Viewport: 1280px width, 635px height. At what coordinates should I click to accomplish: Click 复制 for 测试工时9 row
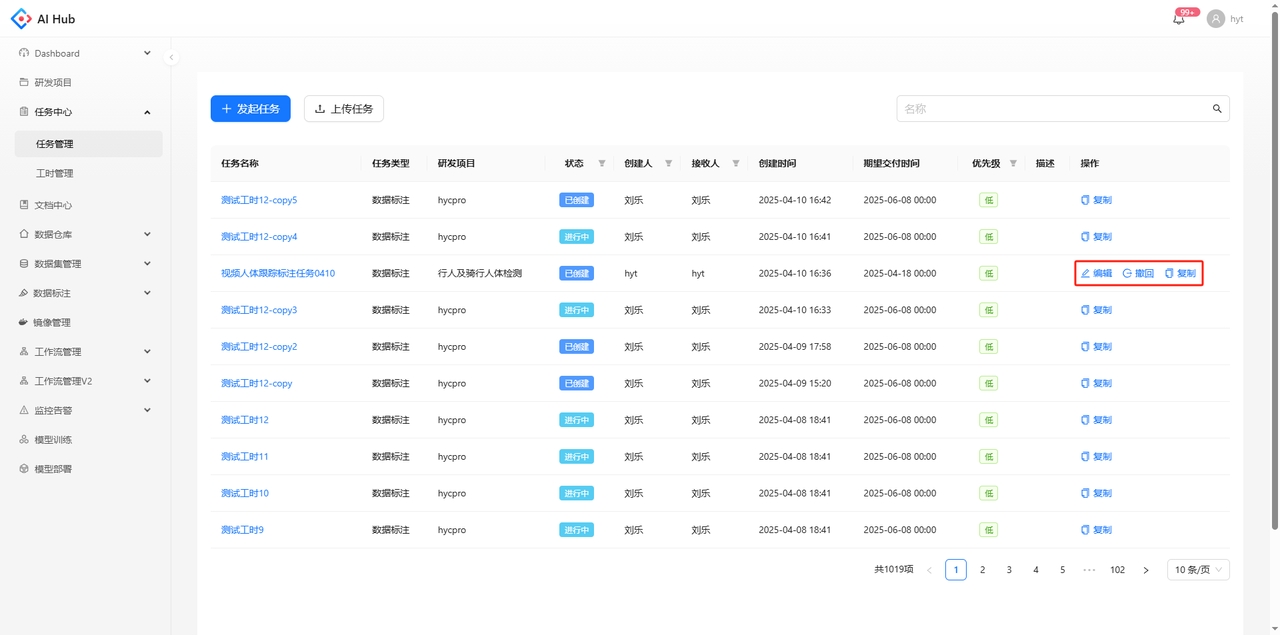(x=1096, y=530)
